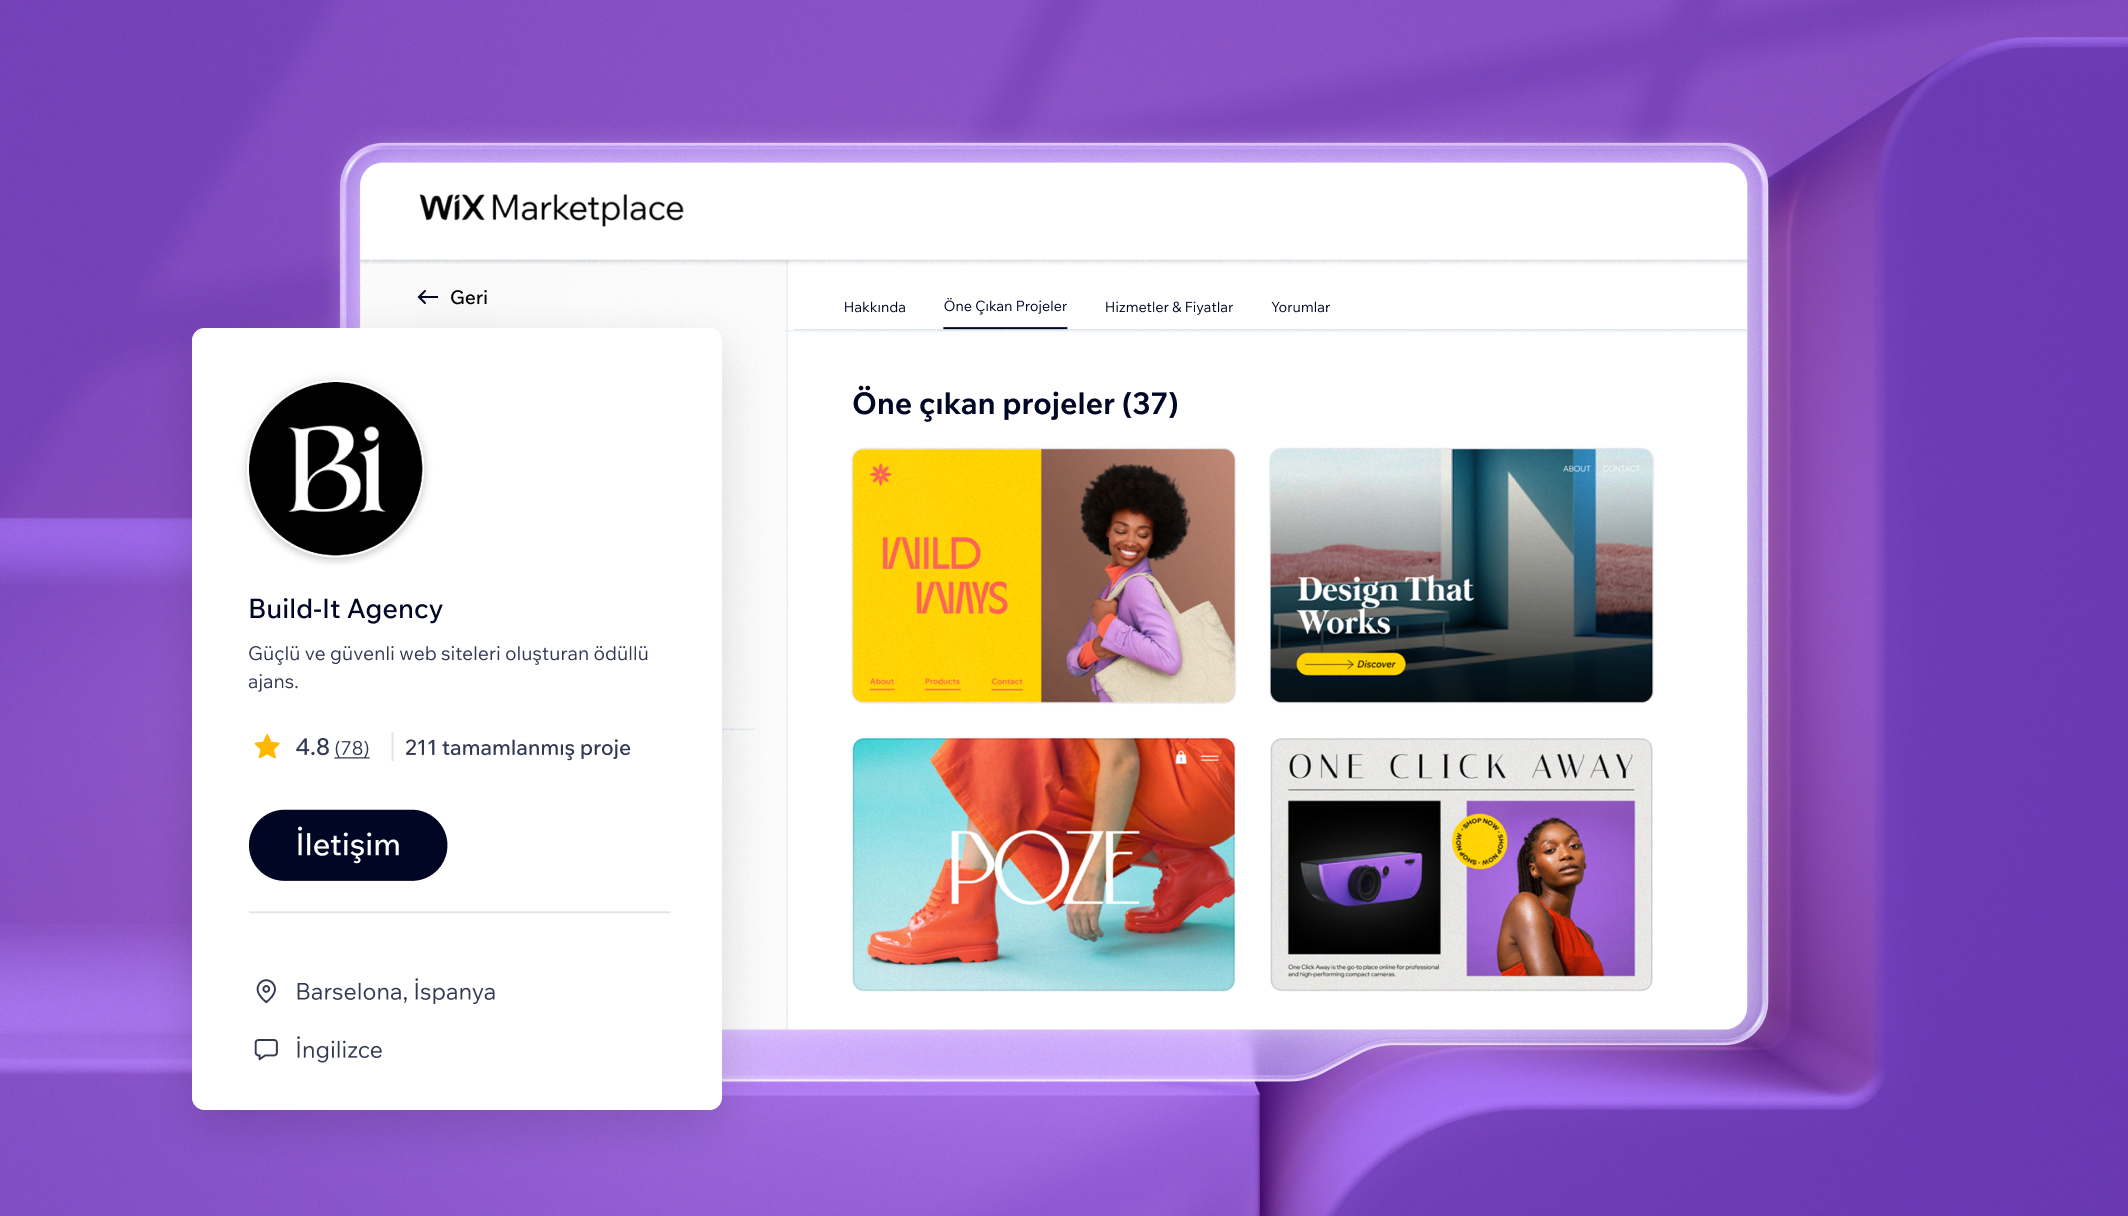Click the Geri back arrow icon
The height and width of the screenshot is (1216, 2128).
(428, 297)
